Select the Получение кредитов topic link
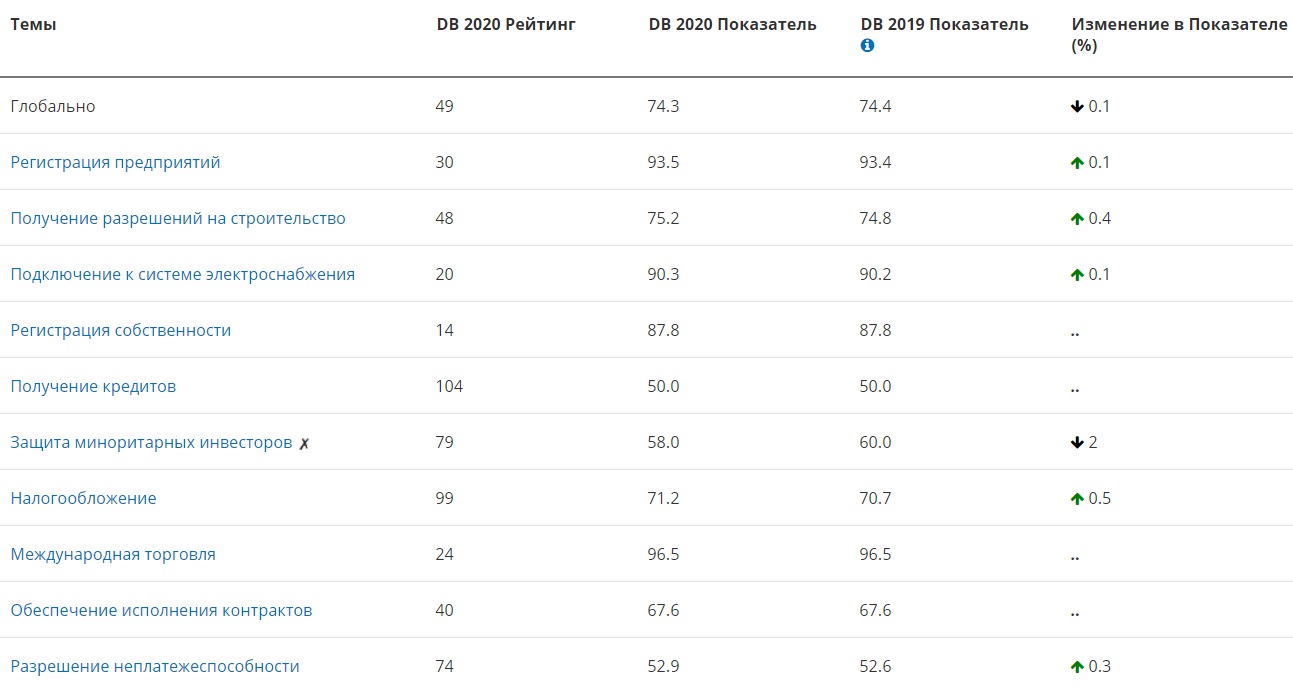 (x=93, y=386)
